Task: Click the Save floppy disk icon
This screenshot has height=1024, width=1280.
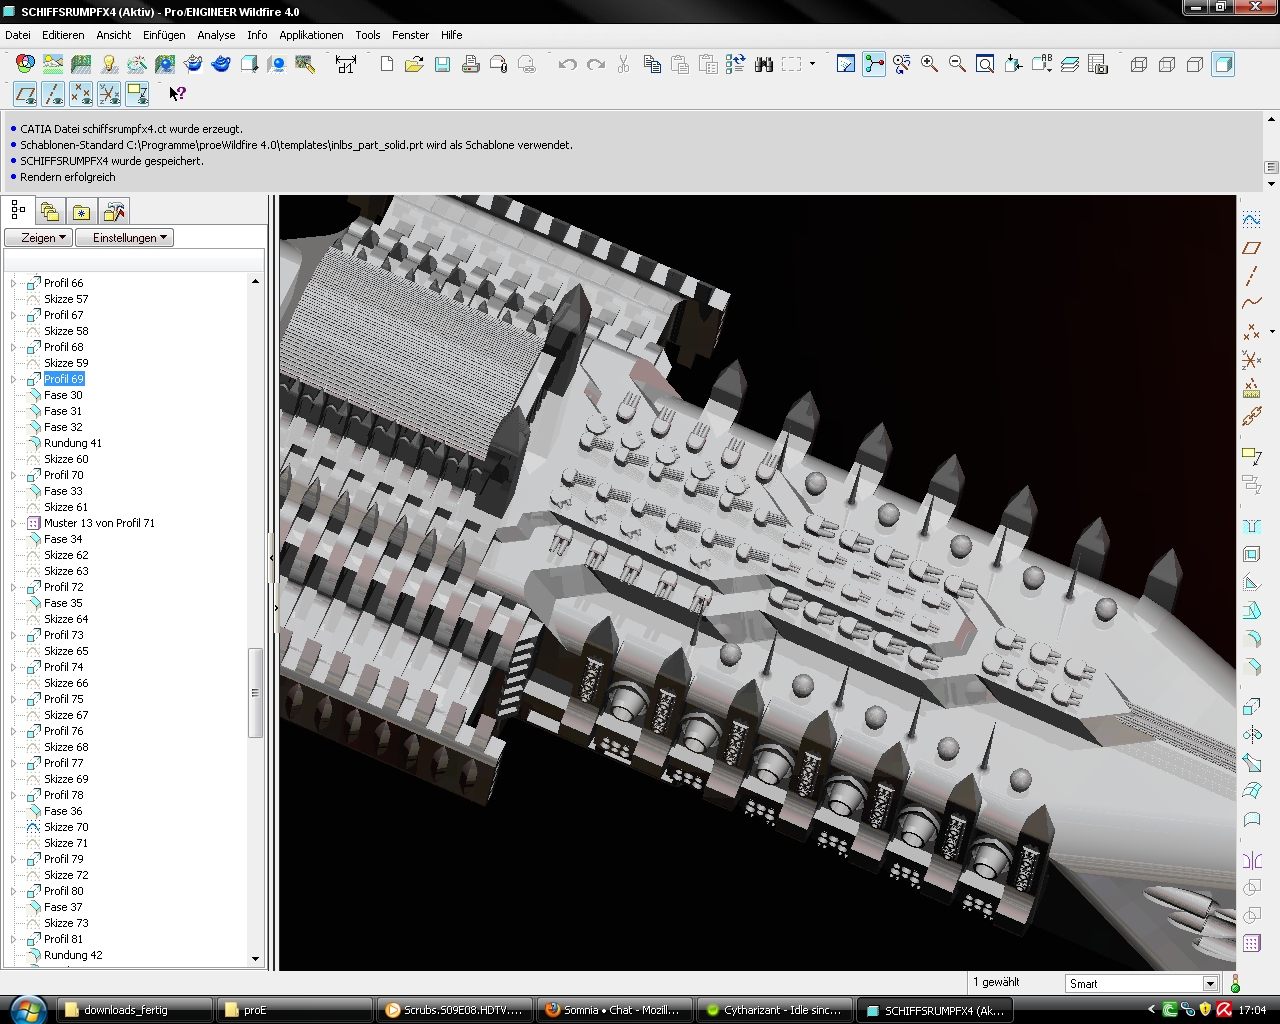Action: (442, 64)
